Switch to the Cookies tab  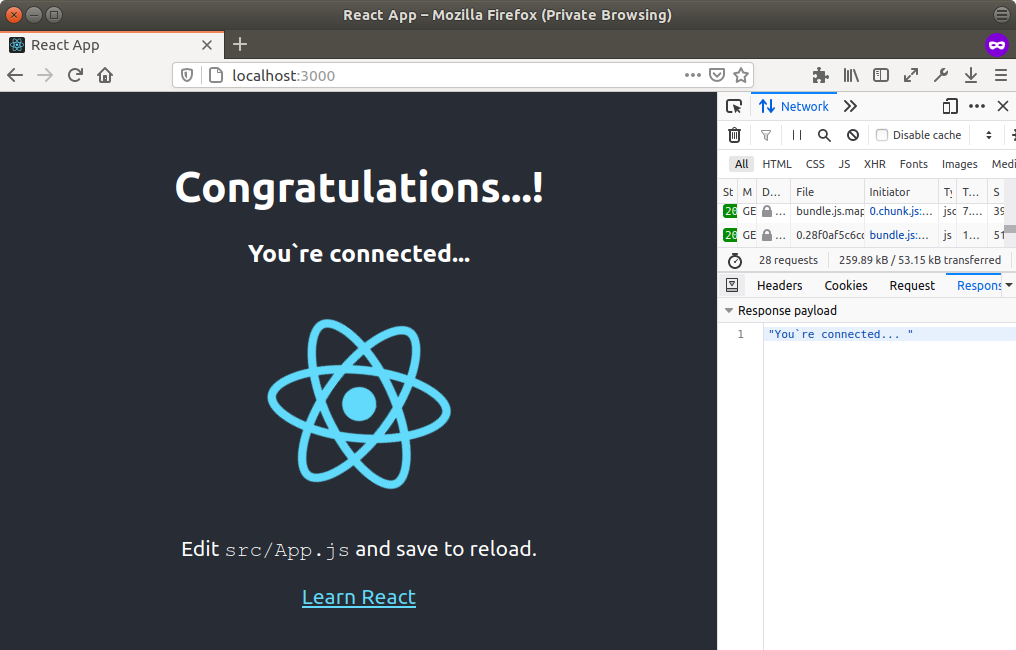(845, 285)
